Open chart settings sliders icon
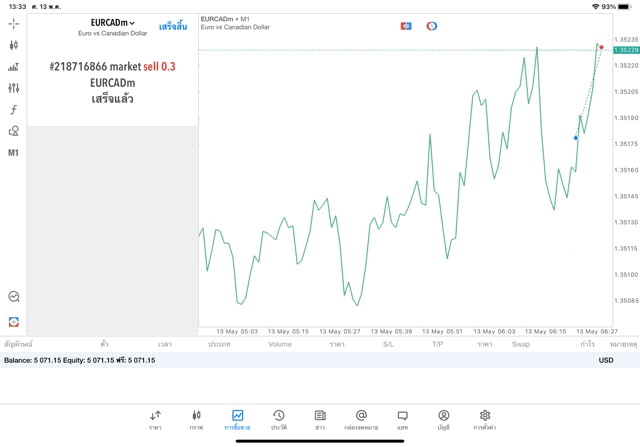Viewport: 640px width, 447px height. coord(13,88)
